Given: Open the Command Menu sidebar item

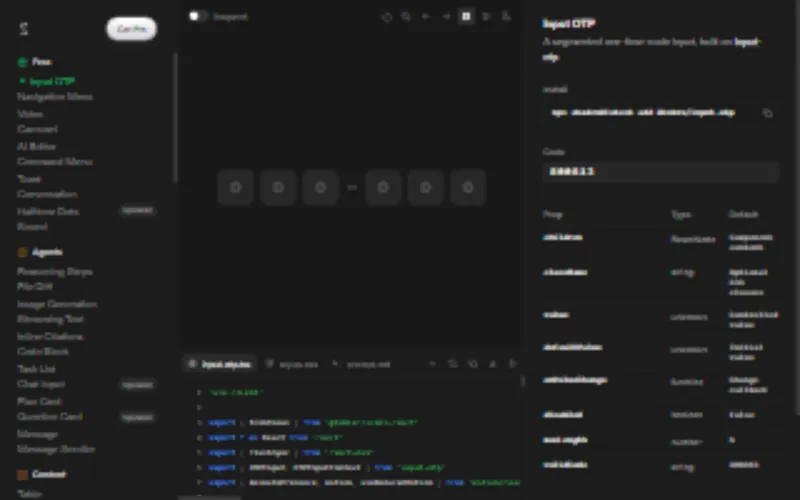Looking at the screenshot, I should tap(55, 162).
